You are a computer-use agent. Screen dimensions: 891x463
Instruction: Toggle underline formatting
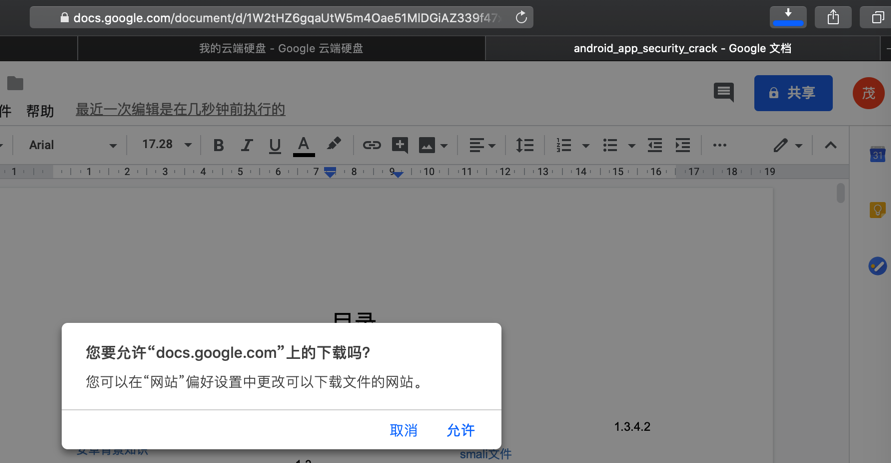pyautogui.click(x=274, y=145)
